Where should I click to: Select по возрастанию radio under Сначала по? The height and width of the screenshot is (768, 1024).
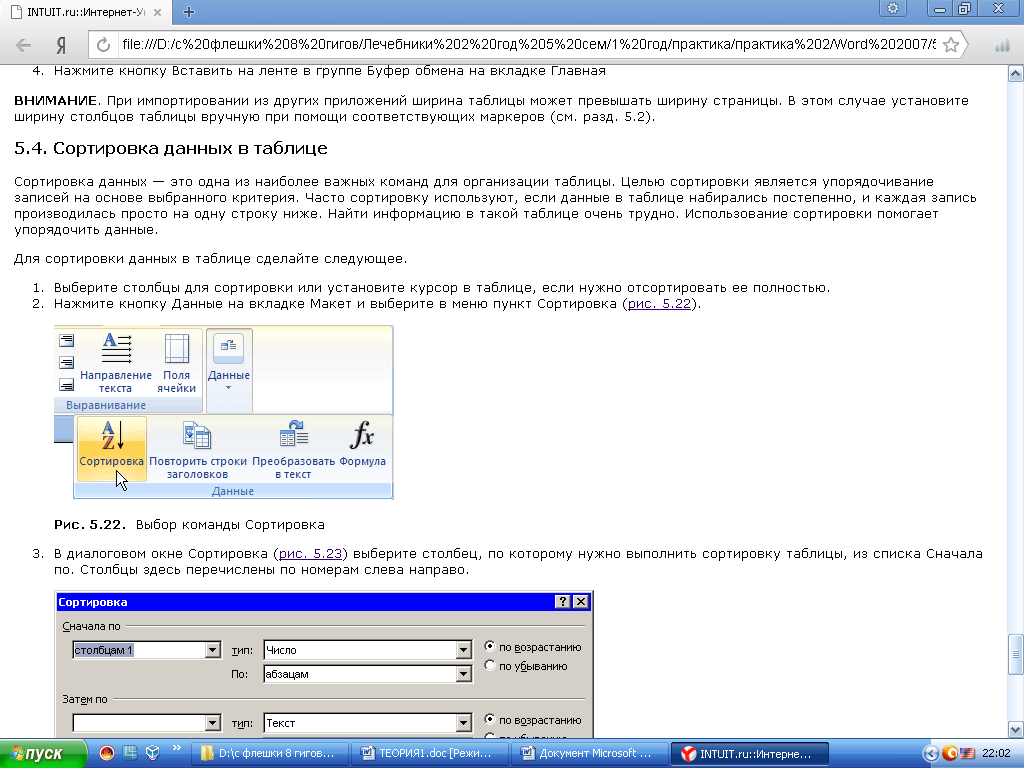[490, 647]
